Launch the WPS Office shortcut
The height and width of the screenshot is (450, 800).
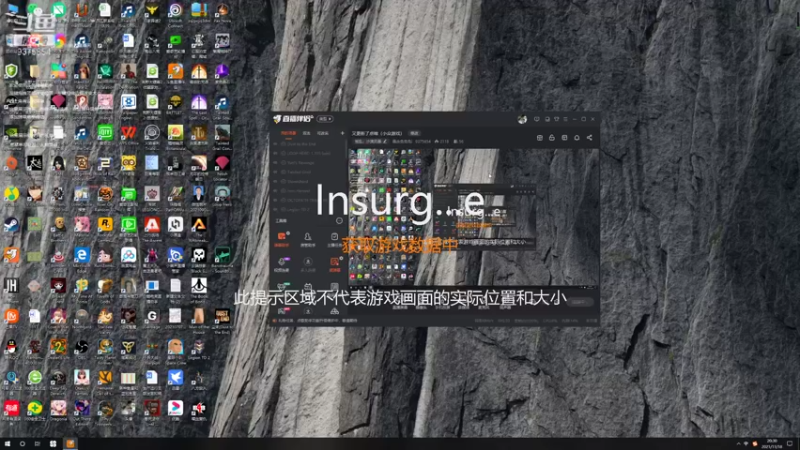click(129, 133)
